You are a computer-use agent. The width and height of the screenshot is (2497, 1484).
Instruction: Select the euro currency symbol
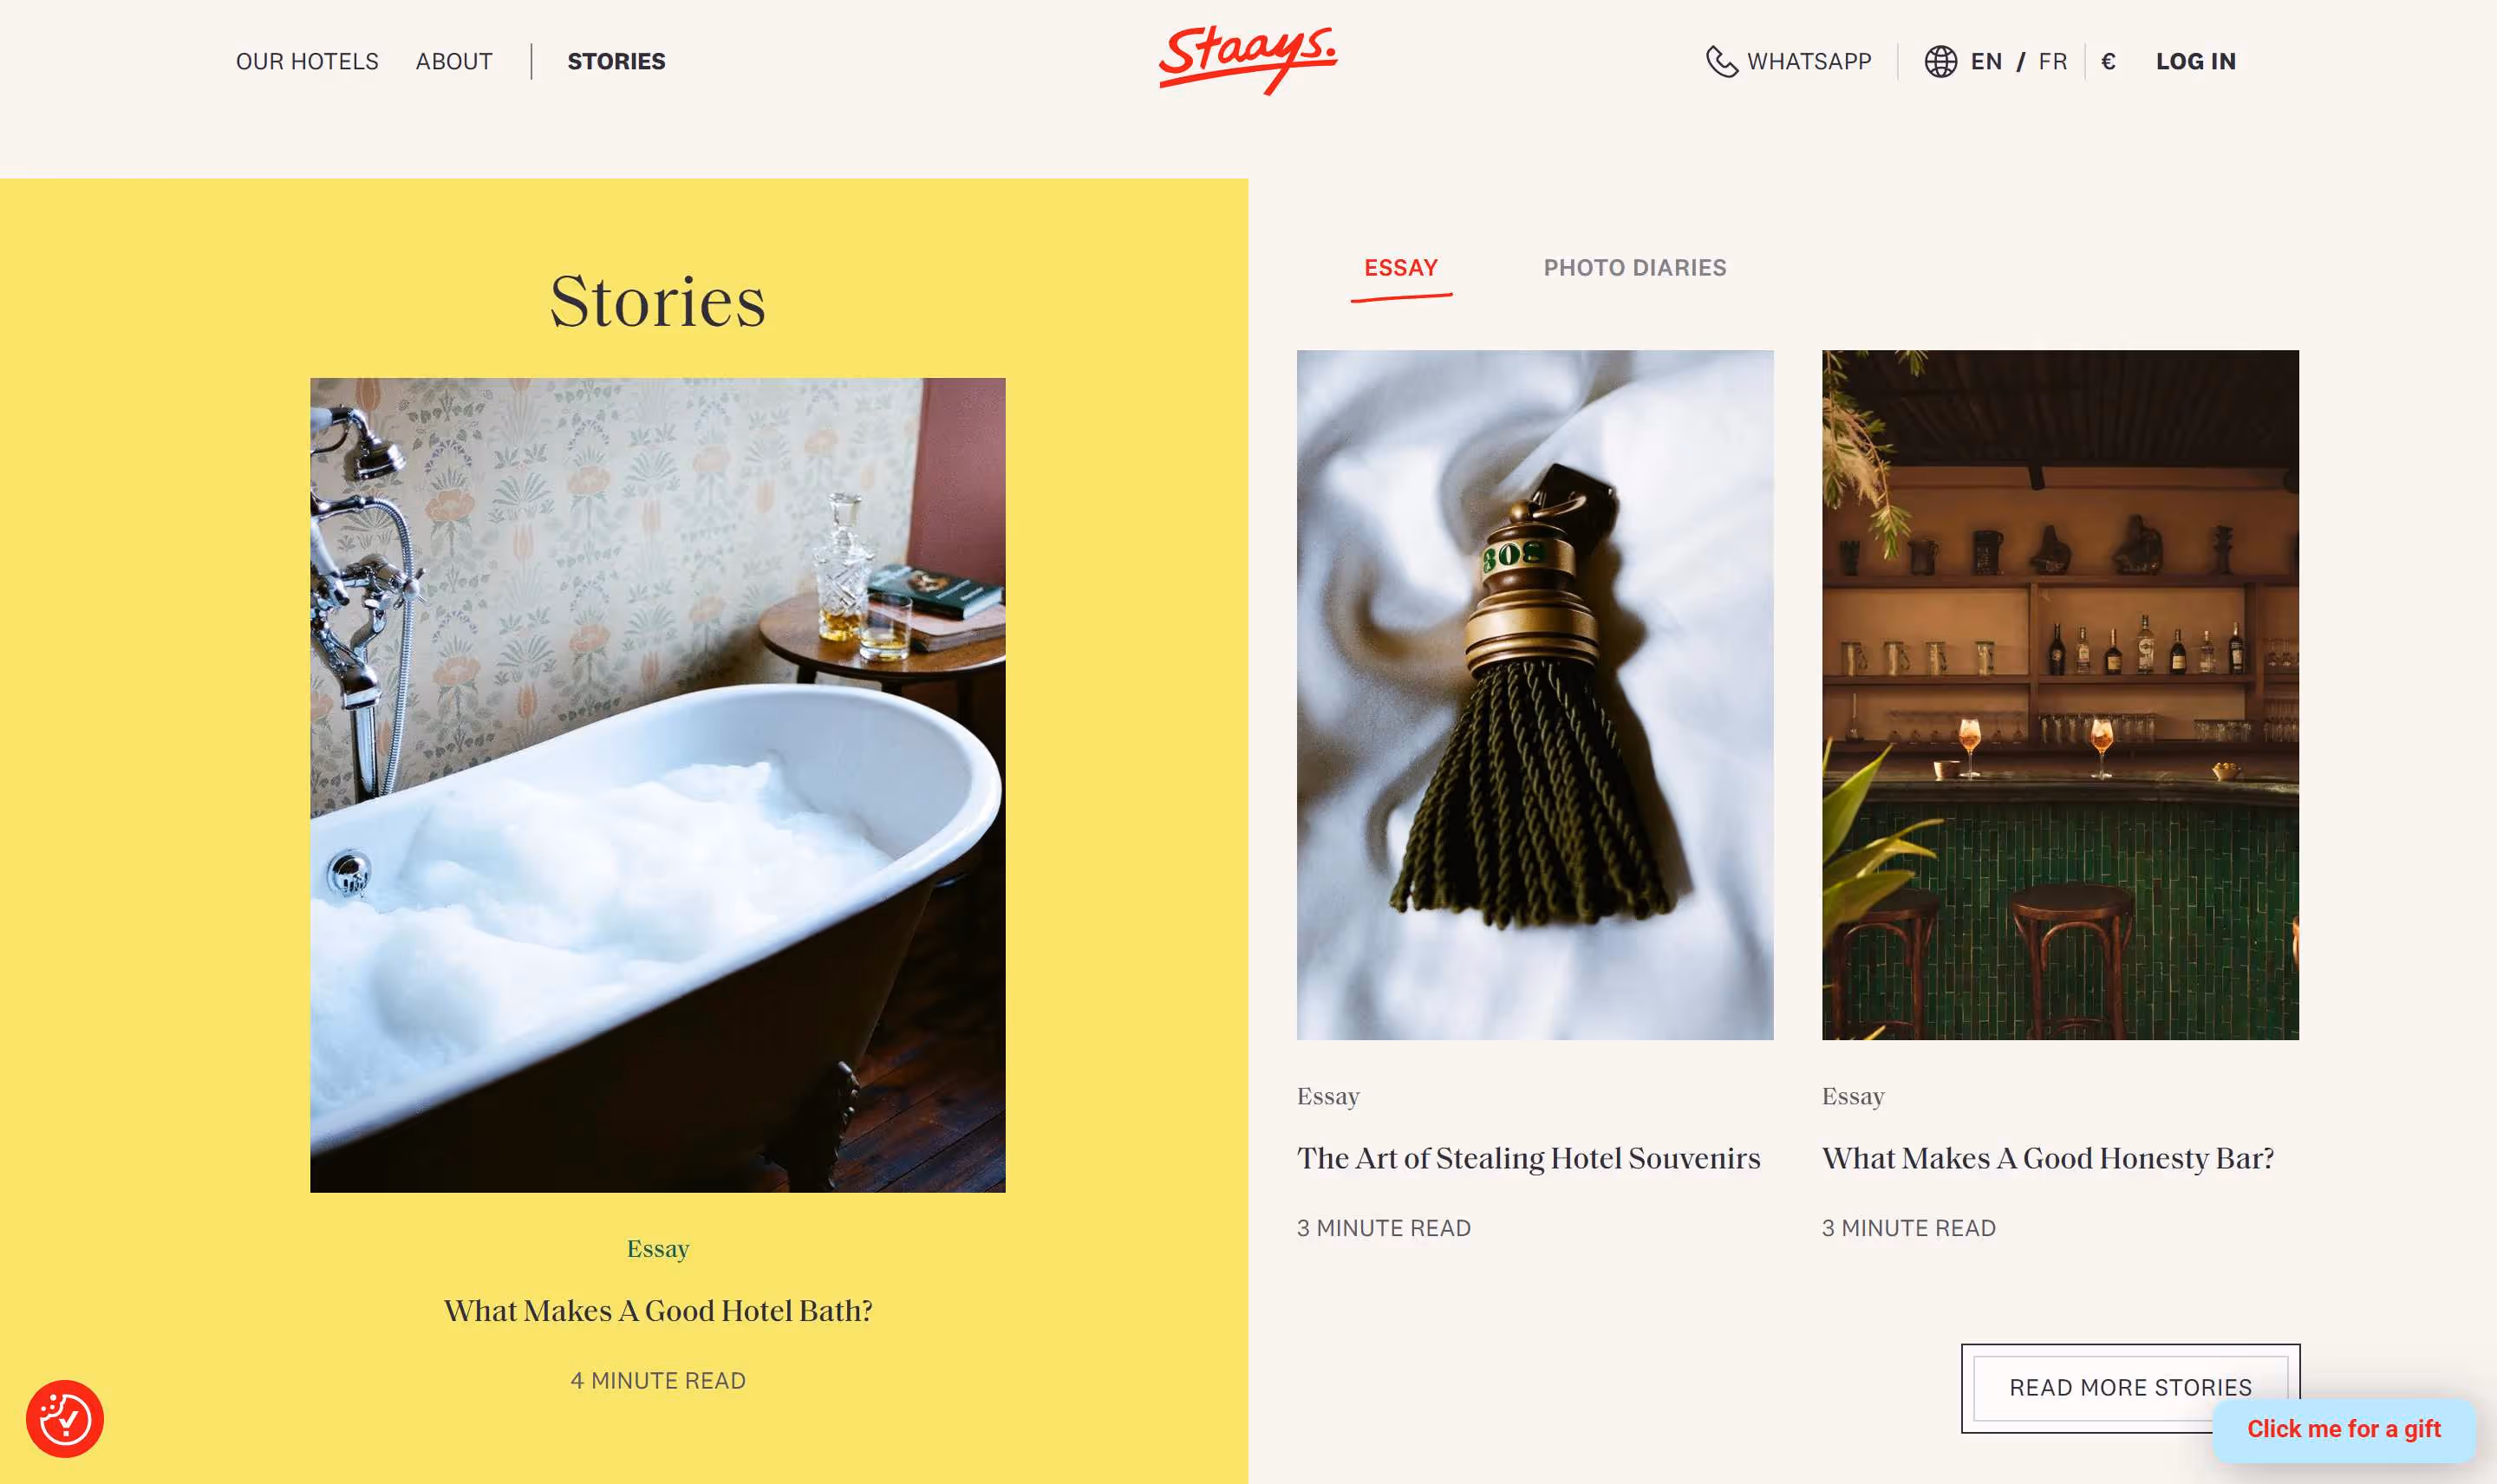[x=2108, y=62]
